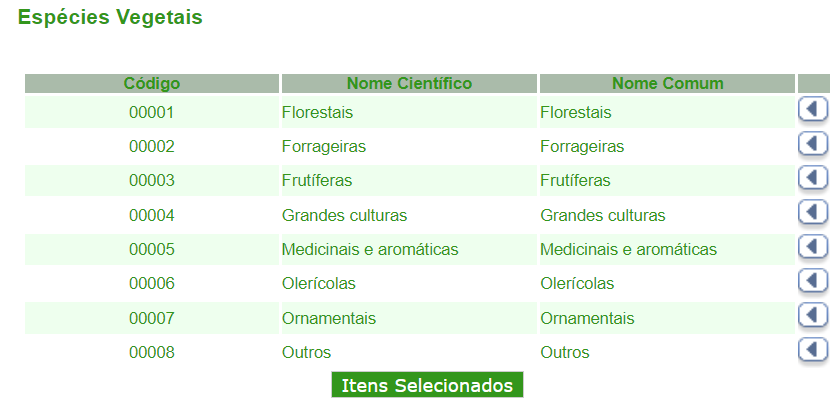Click Frutíferas in Nome Comum column
Image resolution: width=839 pixels, height=420 pixels.
[575, 181]
